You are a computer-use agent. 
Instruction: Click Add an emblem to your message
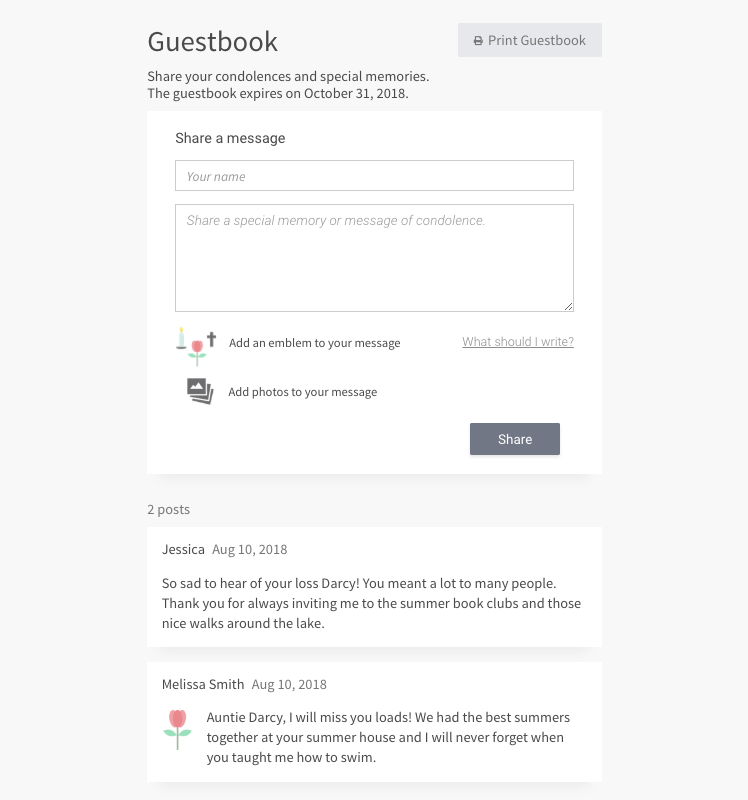[x=314, y=343]
